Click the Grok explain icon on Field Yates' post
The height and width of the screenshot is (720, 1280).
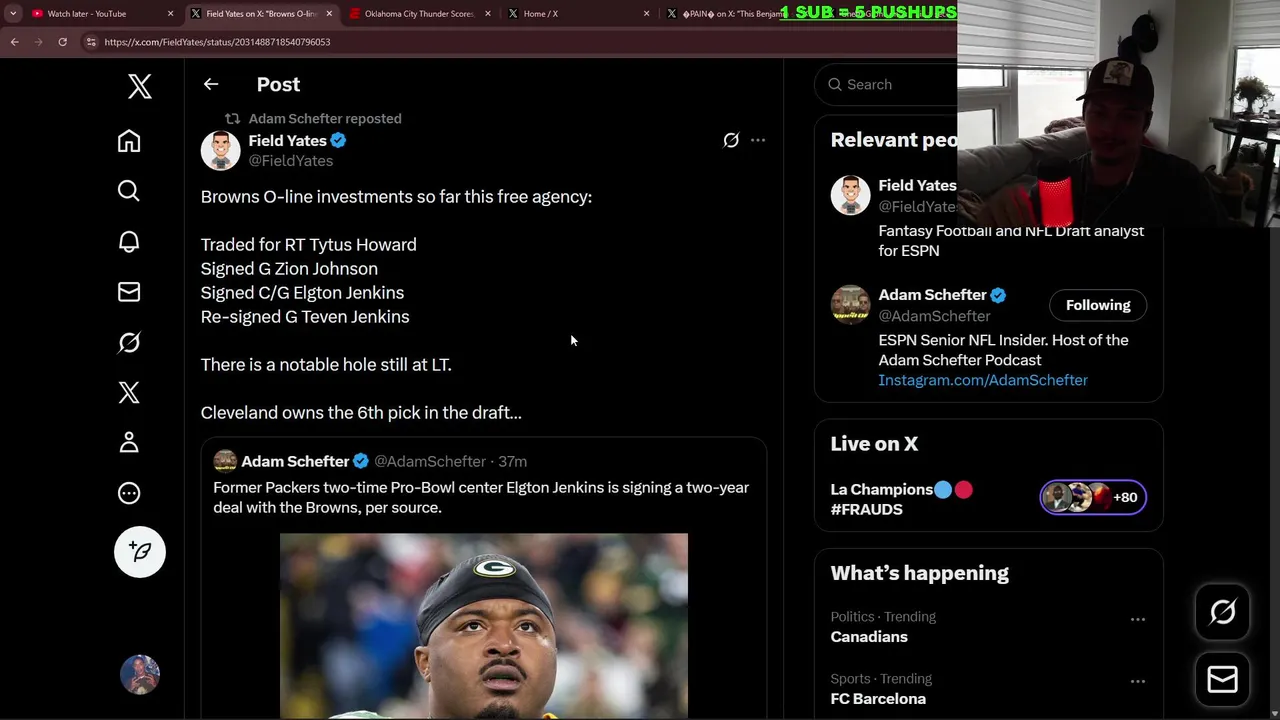[x=731, y=141]
